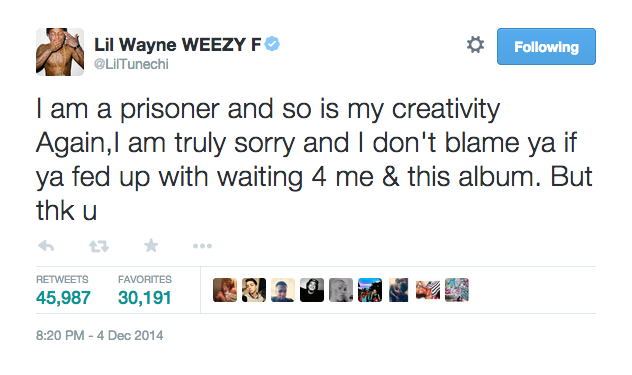
Task: Open the Lil Wayne WEEZY F name link
Action: click(x=178, y=45)
